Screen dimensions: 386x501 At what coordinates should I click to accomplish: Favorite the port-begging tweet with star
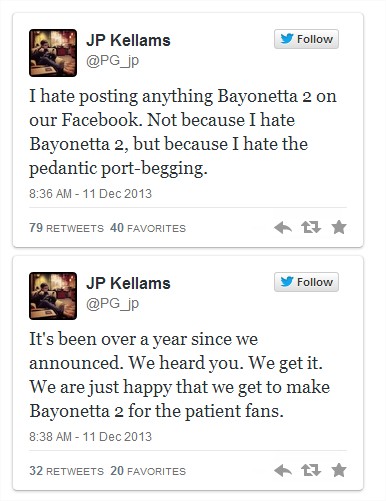(x=339, y=227)
